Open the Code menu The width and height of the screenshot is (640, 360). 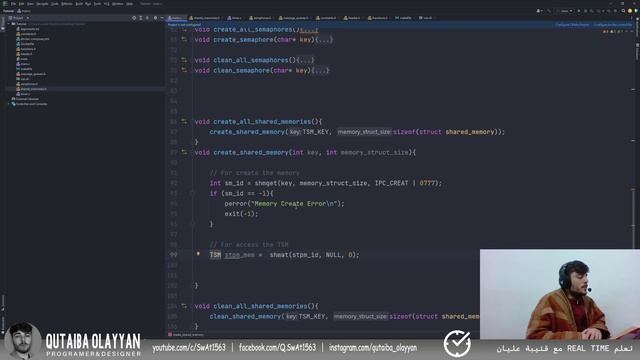point(54,4)
